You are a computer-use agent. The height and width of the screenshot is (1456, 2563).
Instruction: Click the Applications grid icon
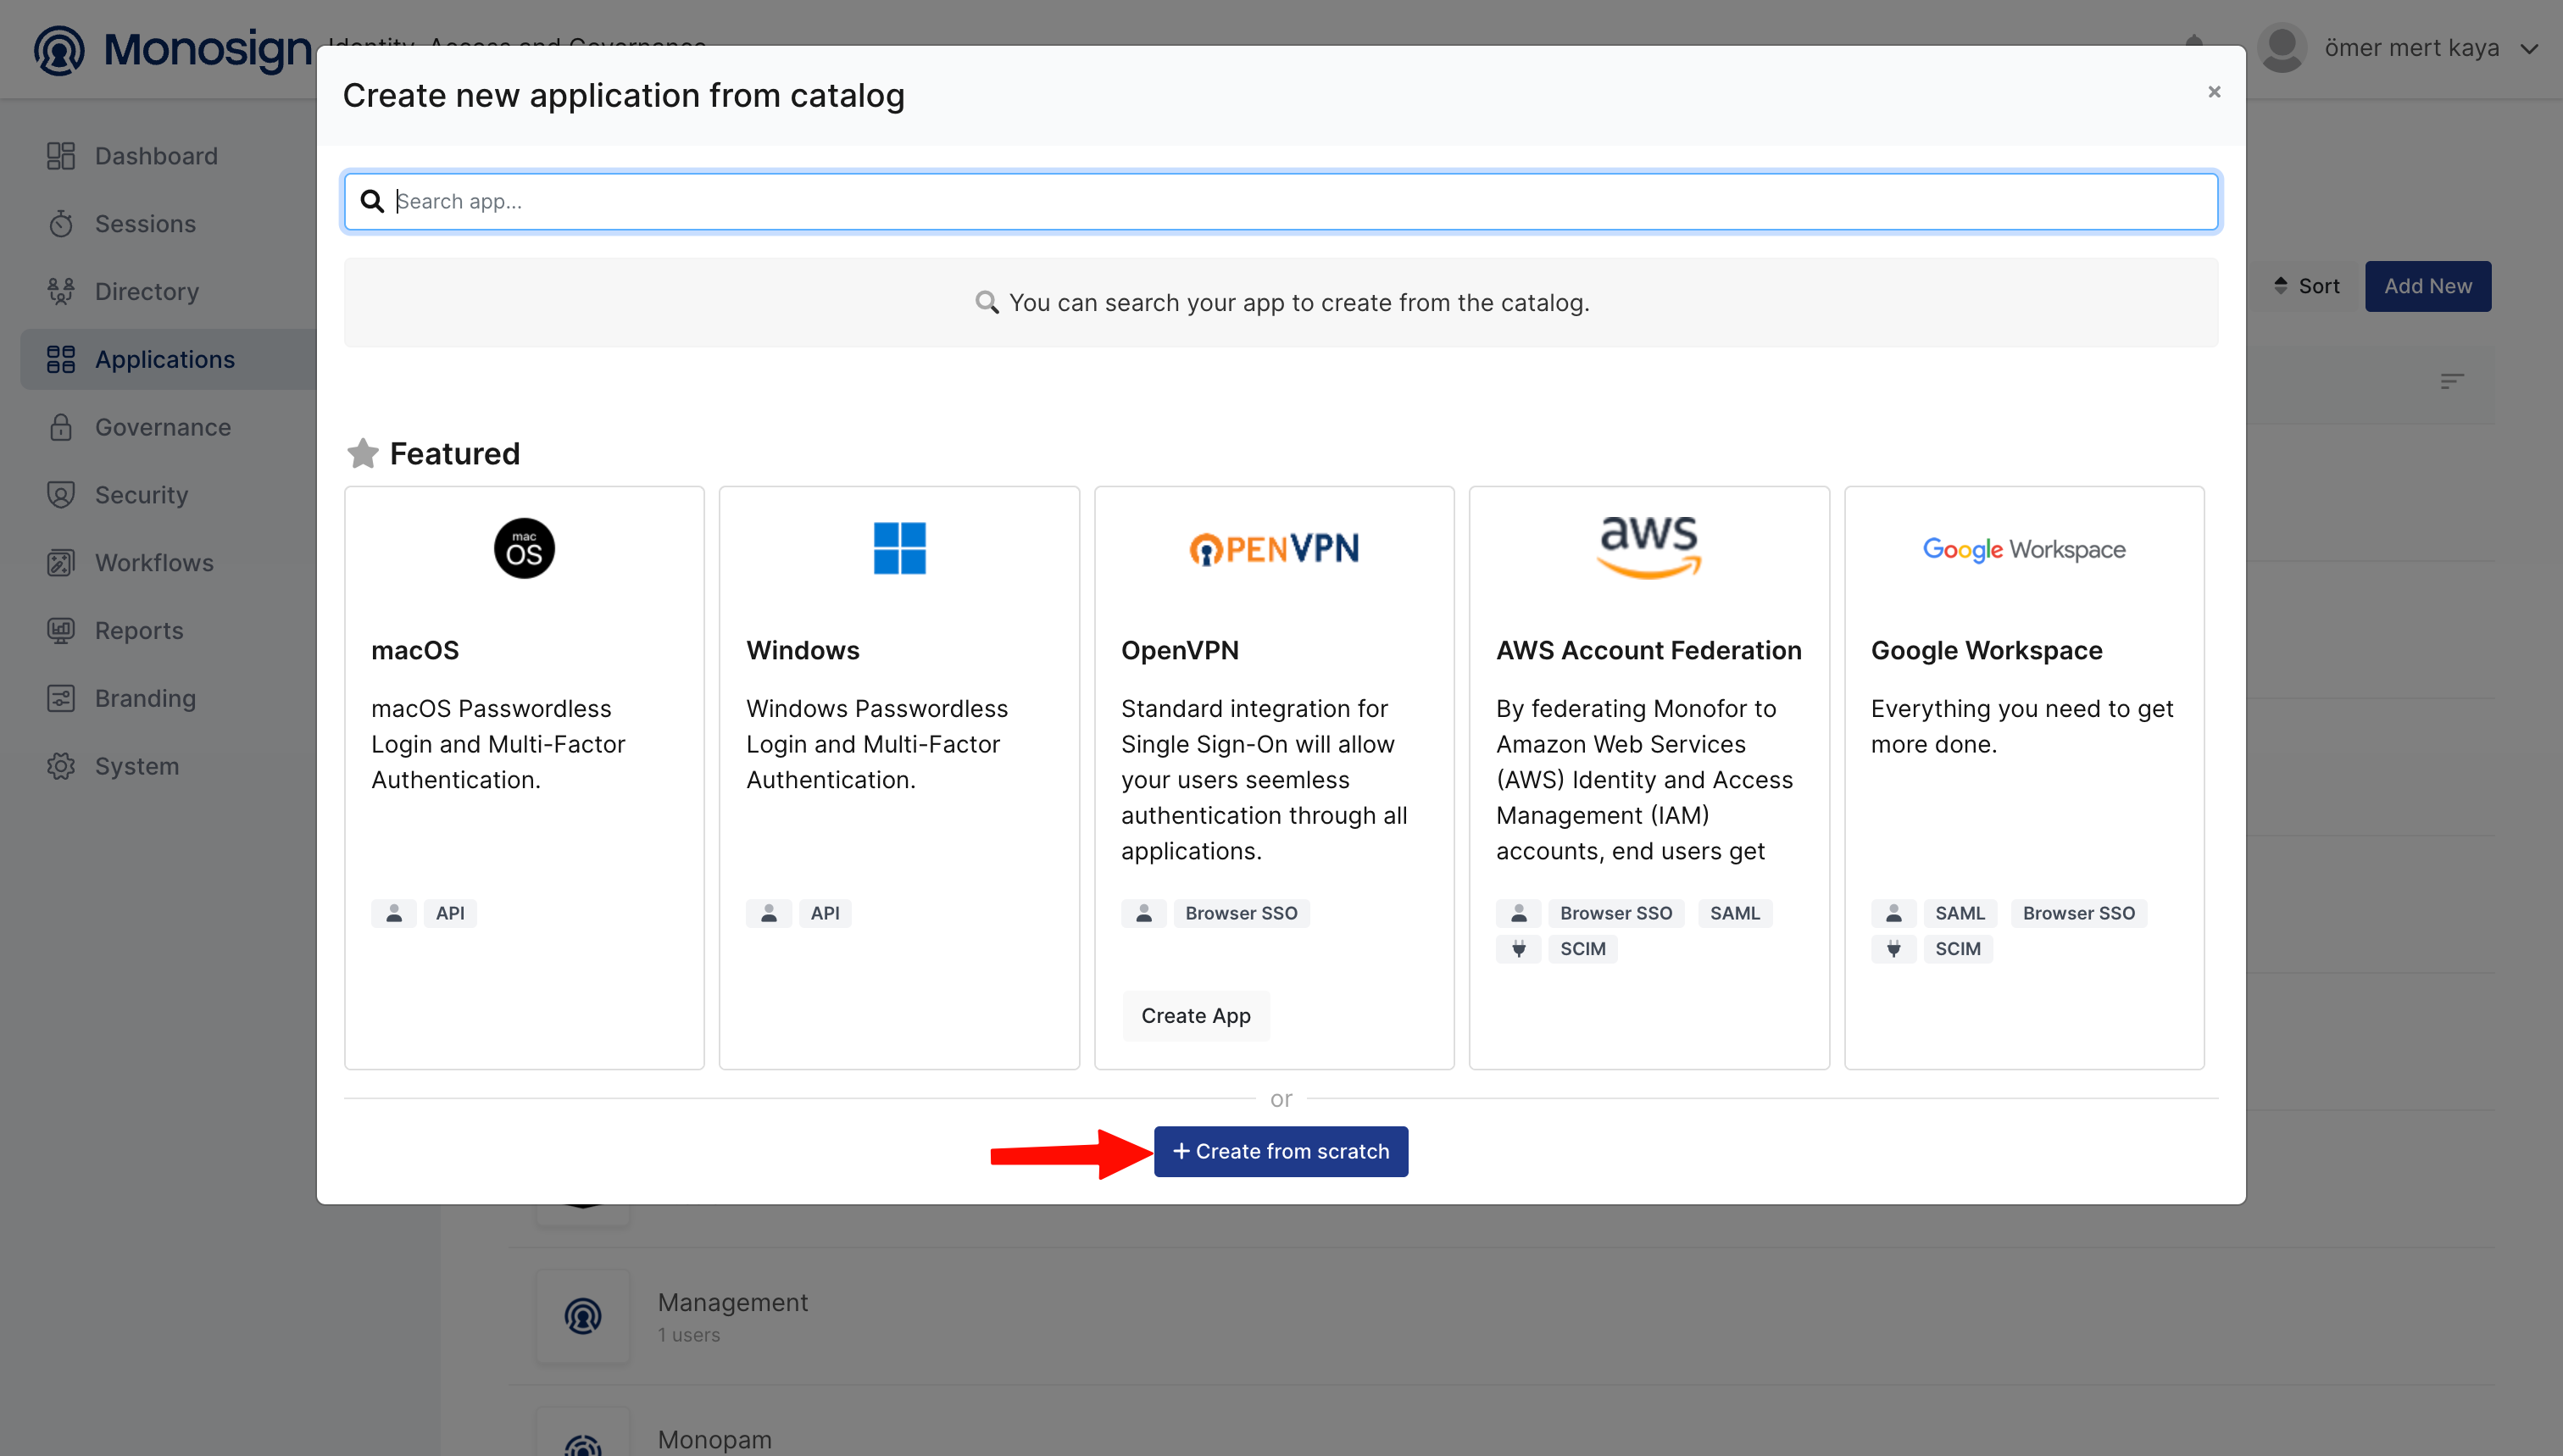click(x=61, y=360)
